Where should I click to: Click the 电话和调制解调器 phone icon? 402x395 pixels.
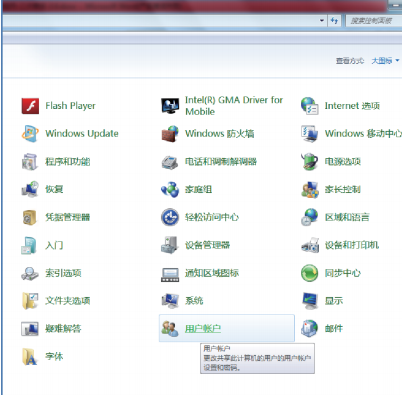click(170, 162)
